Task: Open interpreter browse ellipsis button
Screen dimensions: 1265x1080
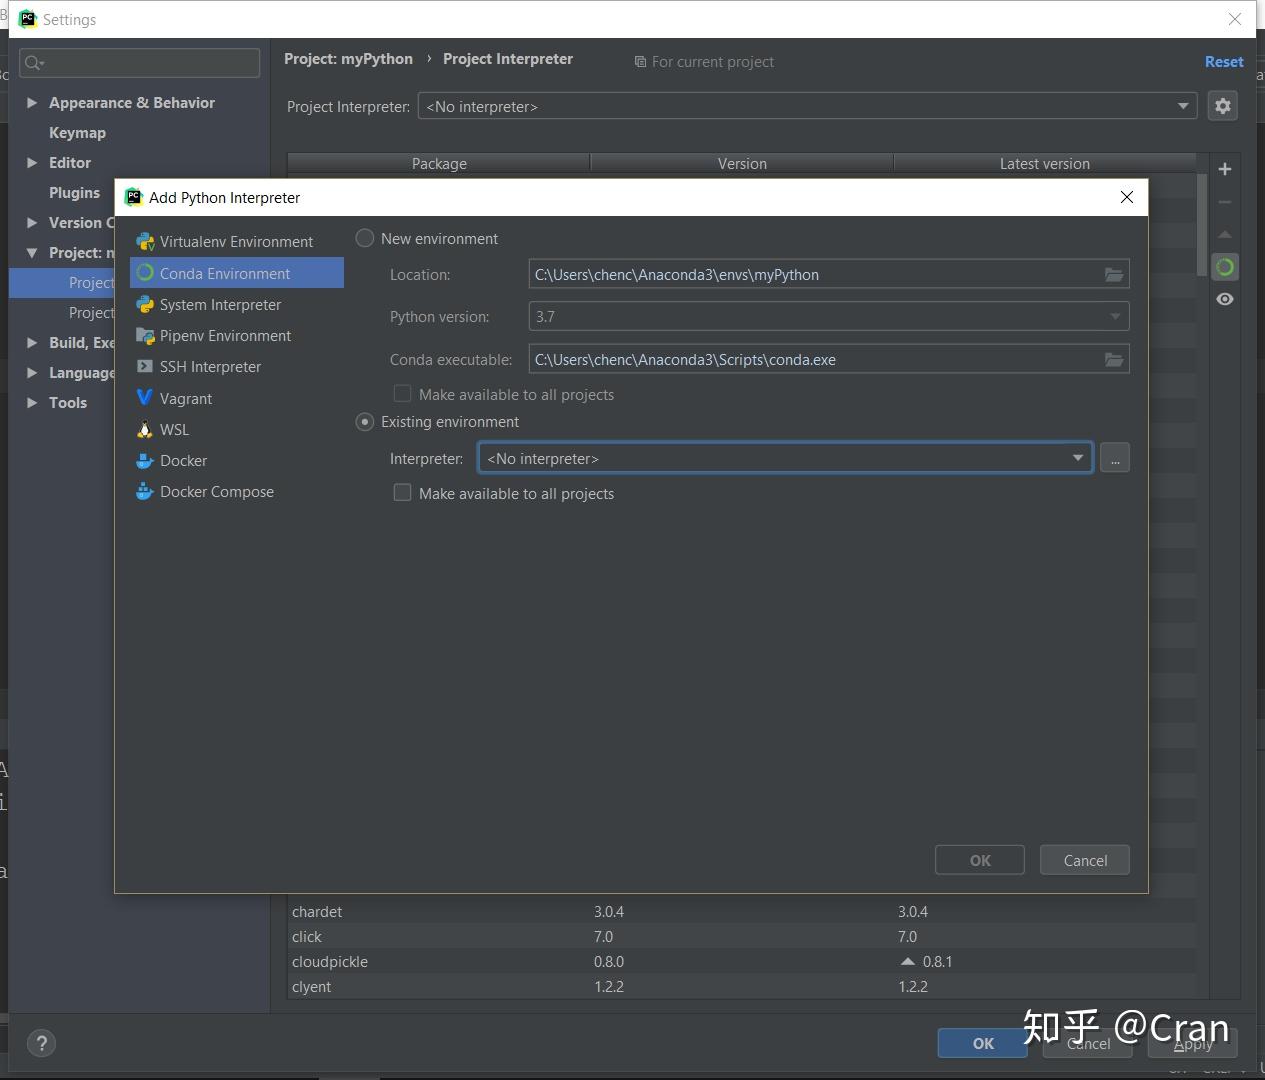Action: (x=1115, y=458)
